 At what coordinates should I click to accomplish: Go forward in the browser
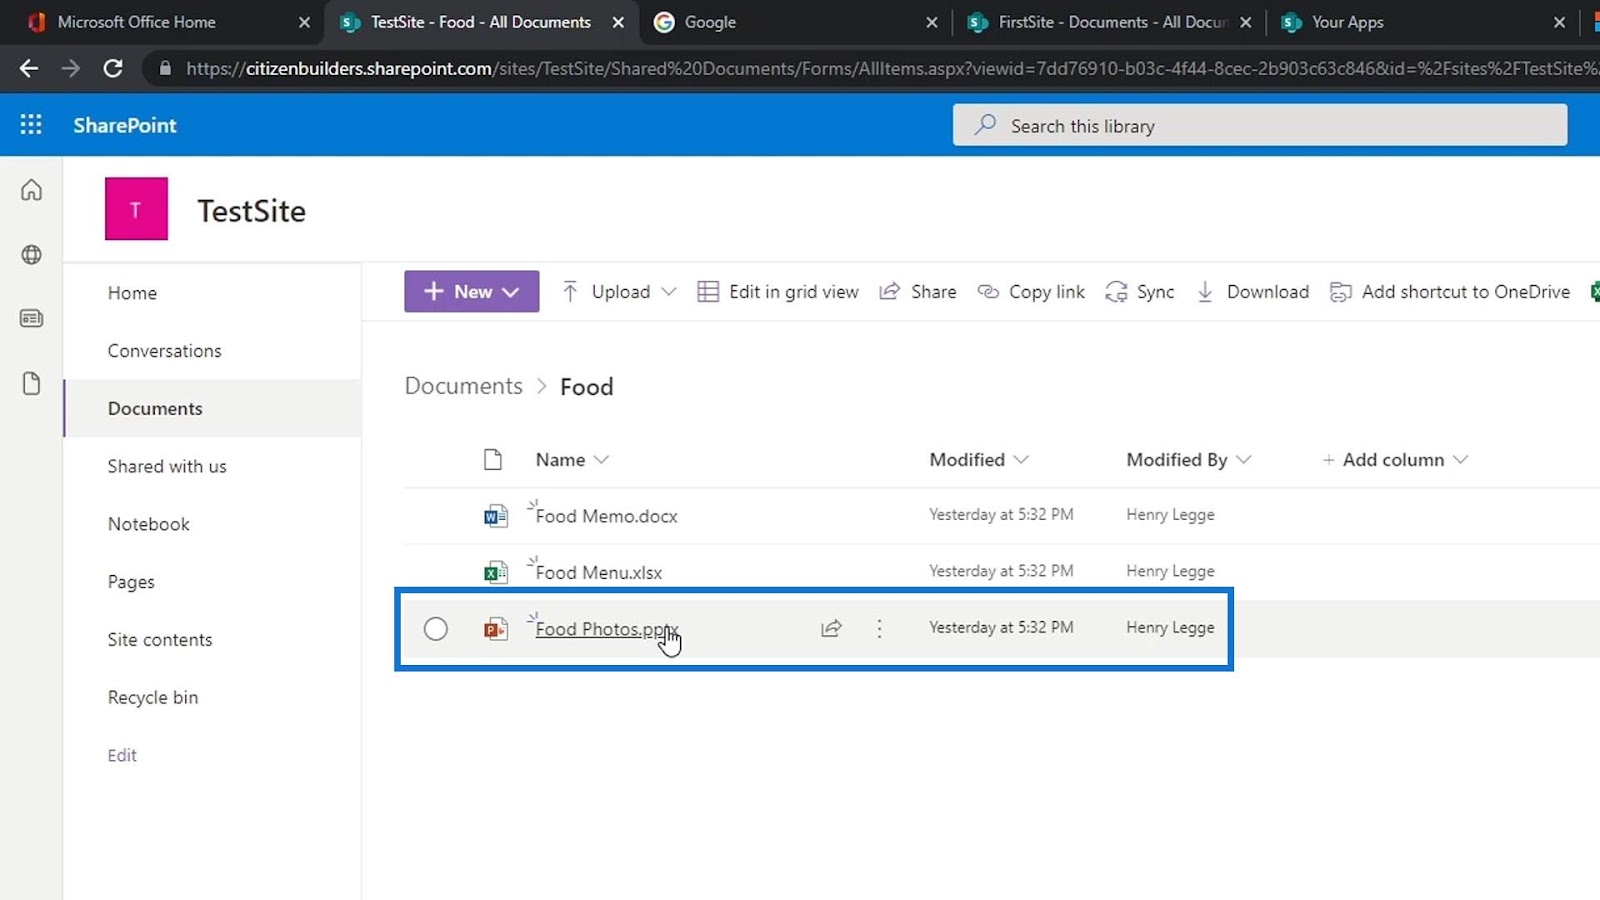tap(70, 68)
